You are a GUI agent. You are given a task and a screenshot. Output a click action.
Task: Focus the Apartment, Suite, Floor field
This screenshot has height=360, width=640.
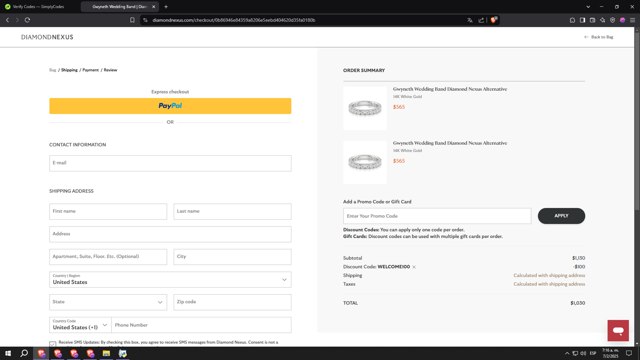(108, 257)
